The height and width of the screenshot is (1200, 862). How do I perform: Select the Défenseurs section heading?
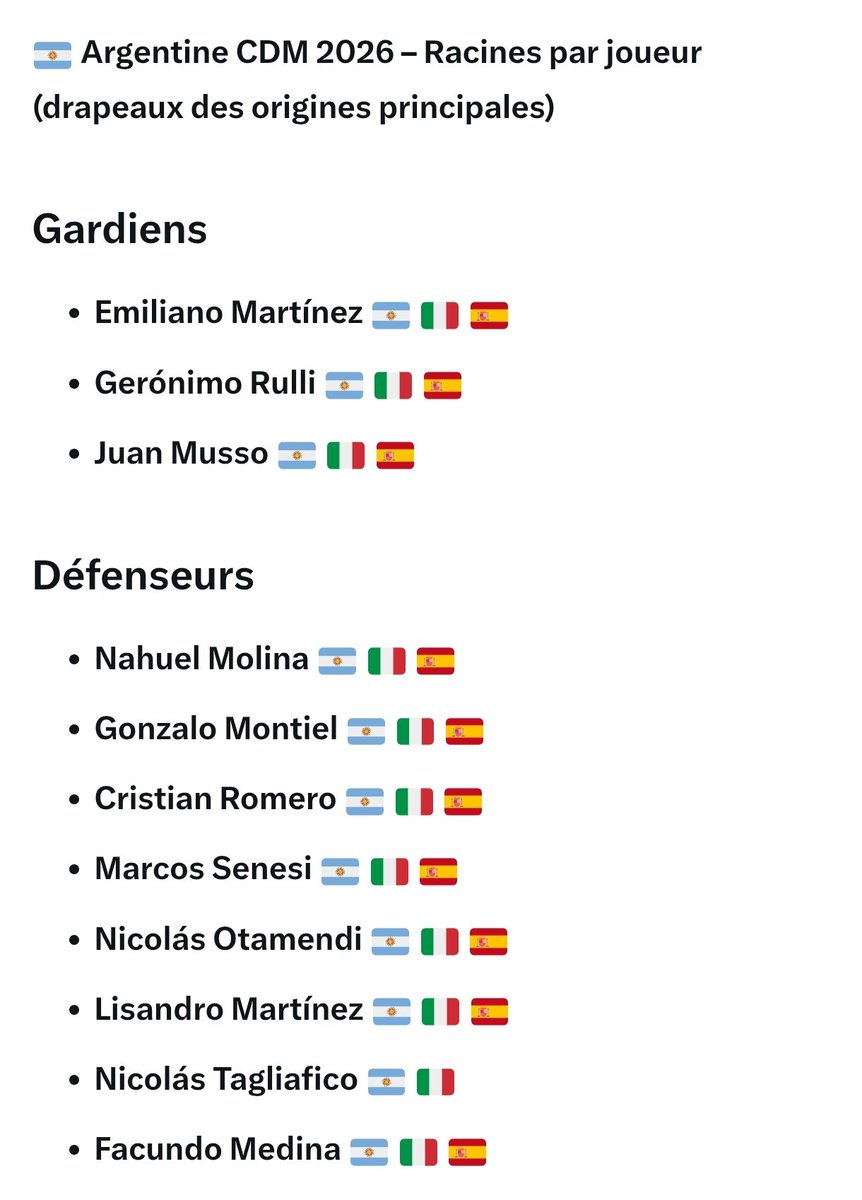(143, 576)
